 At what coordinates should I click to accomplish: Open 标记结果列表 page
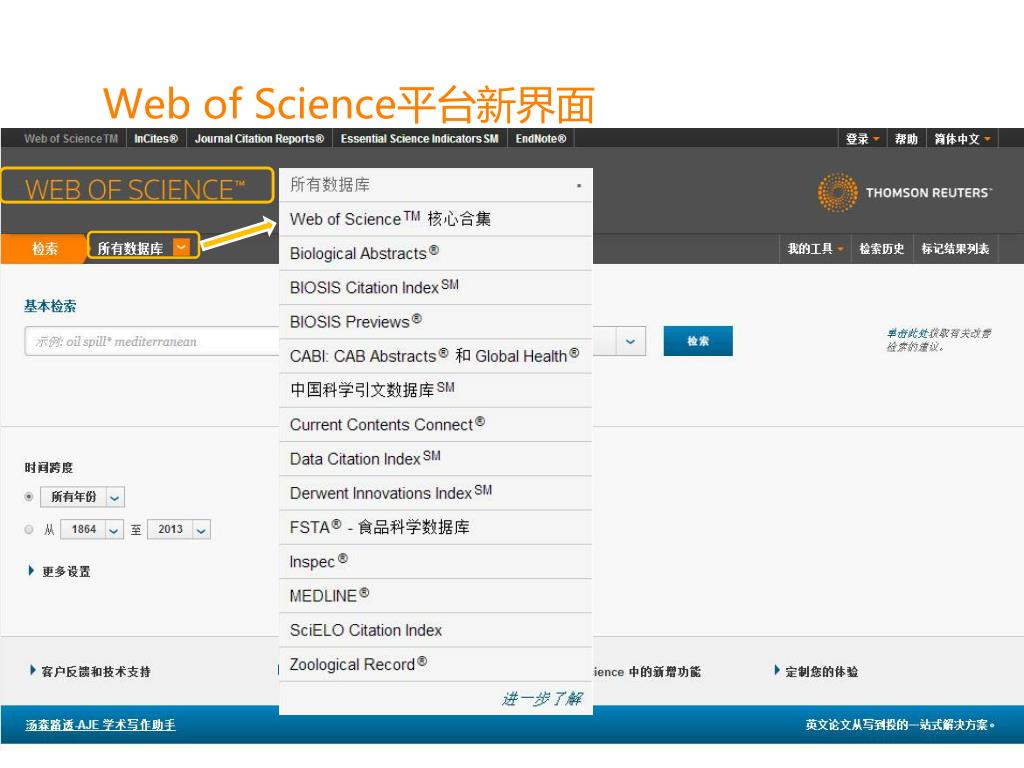click(x=955, y=249)
